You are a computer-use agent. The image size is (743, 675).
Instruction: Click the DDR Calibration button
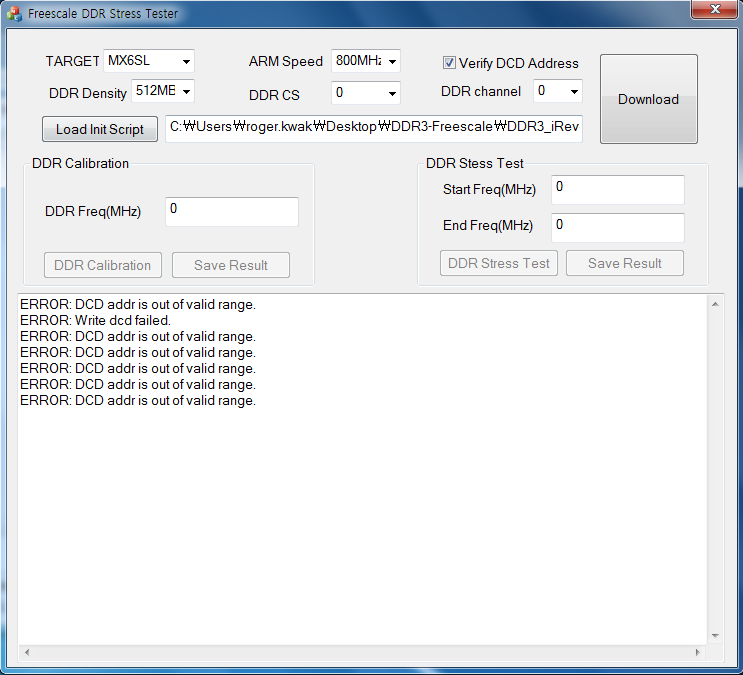pos(103,265)
